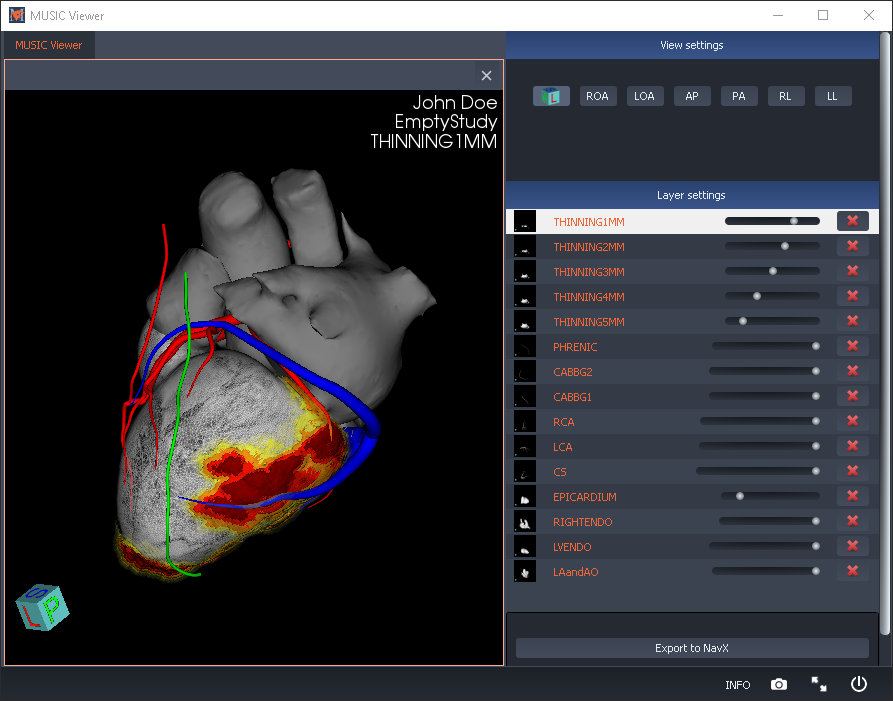The height and width of the screenshot is (701, 893).
Task: Click the Export to NavX button
Action: pos(692,648)
